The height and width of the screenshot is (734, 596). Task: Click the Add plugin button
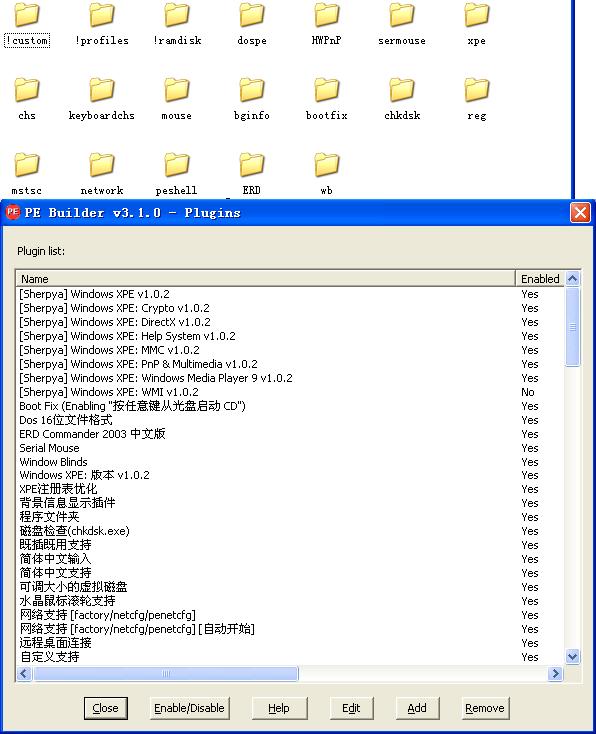tap(417, 708)
